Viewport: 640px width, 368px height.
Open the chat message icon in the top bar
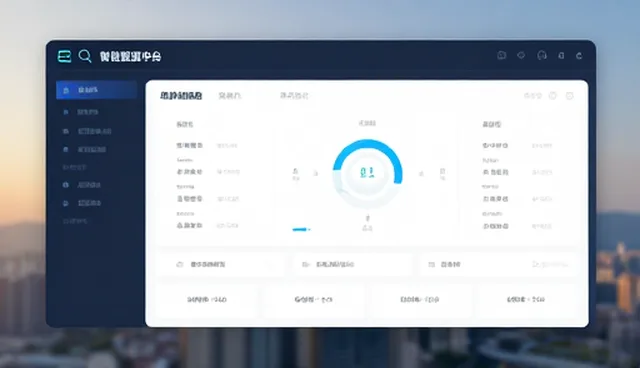(x=502, y=55)
